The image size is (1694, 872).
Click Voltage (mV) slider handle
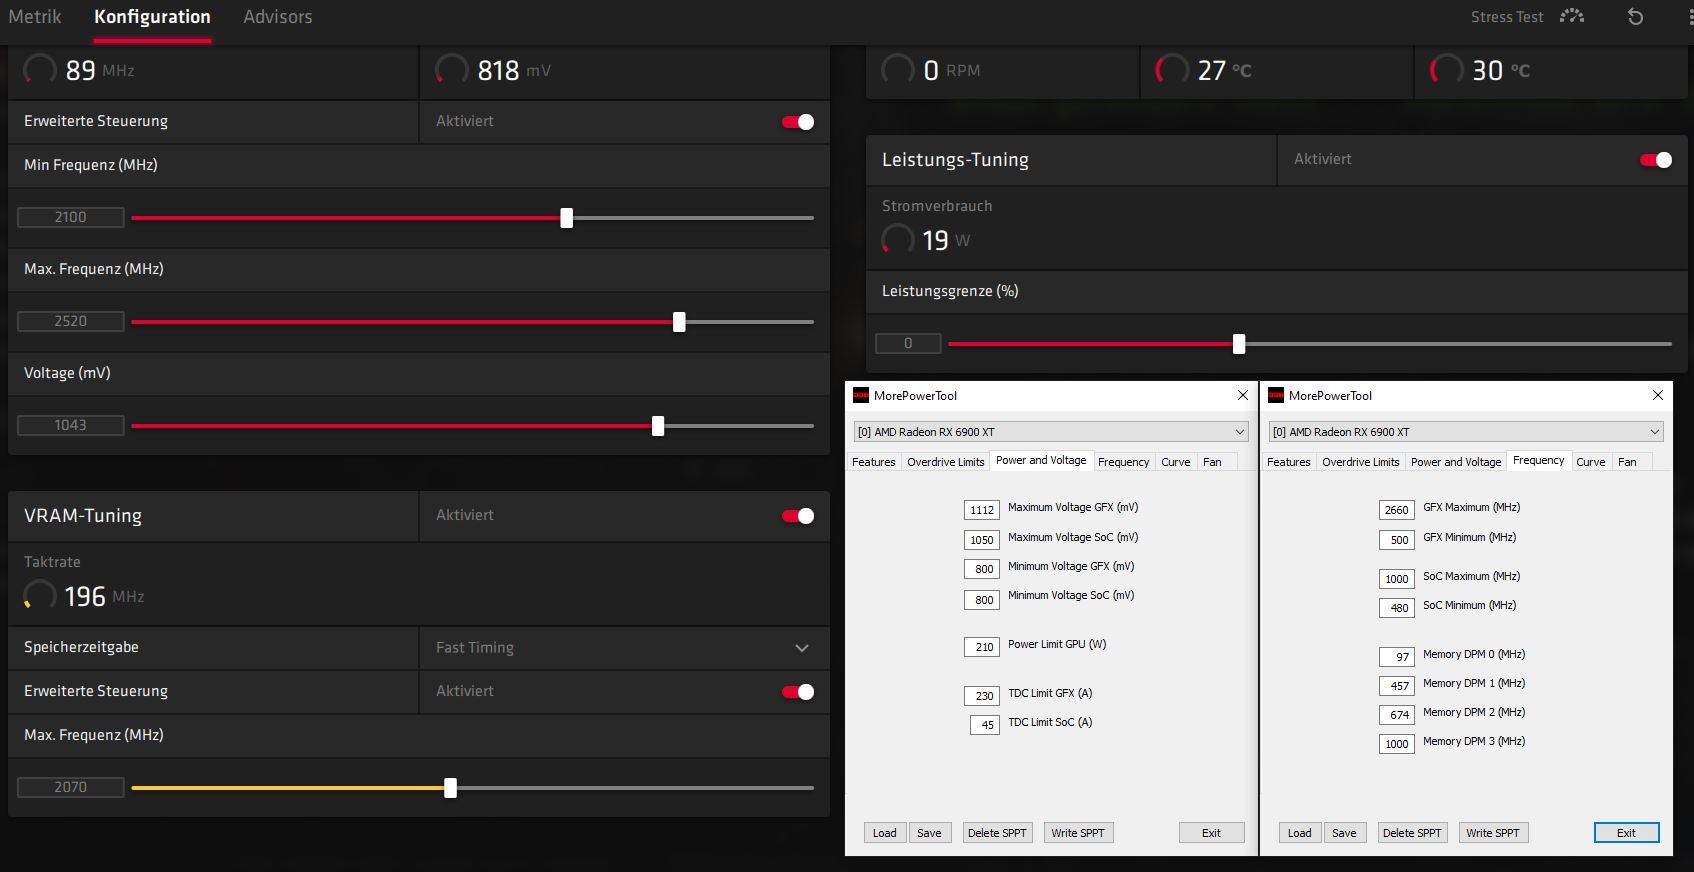tap(658, 426)
